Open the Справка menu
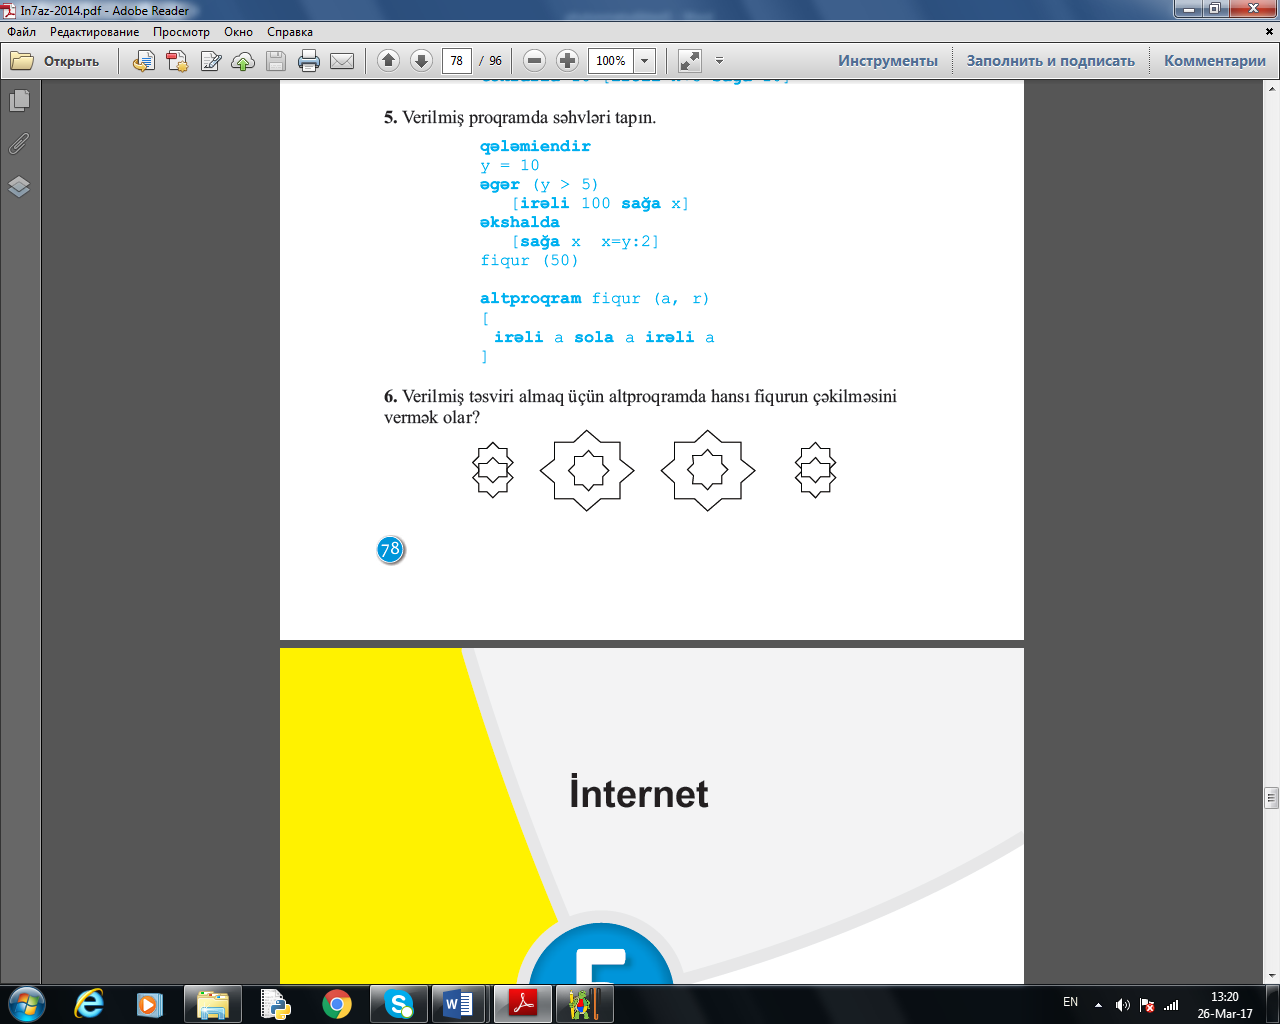The width and height of the screenshot is (1280, 1024). pyautogui.click(x=290, y=32)
